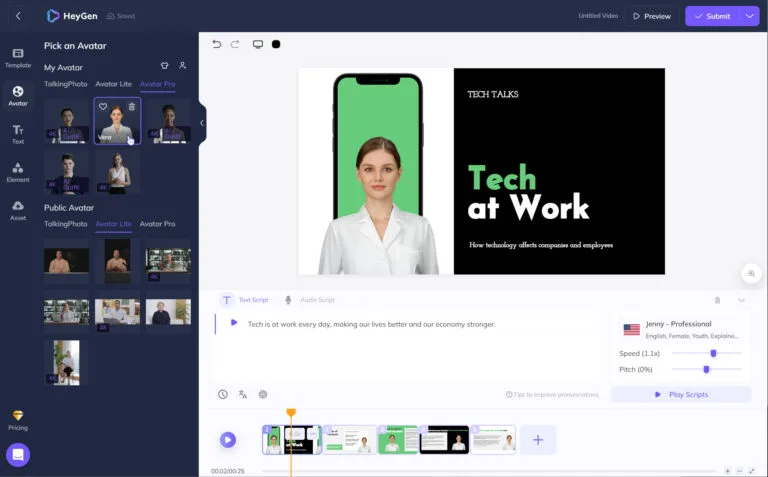Undo the last action
The width and height of the screenshot is (768, 477).
pos(216,44)
